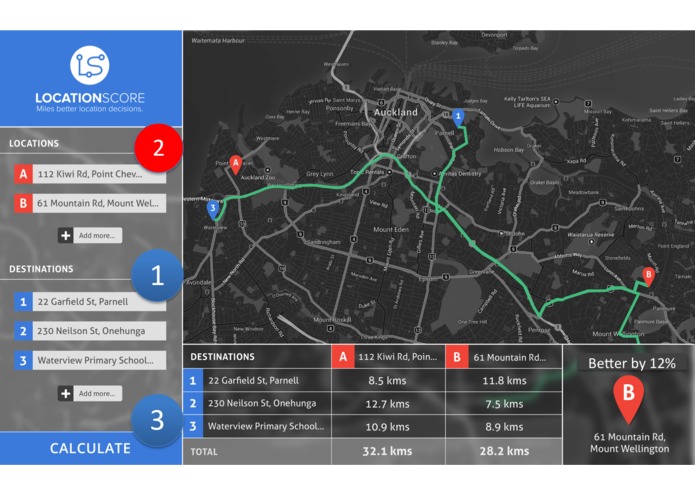The image size is (695, 494).
Task: Click the Miles better location decisions tagline
Action: [90, 109]
